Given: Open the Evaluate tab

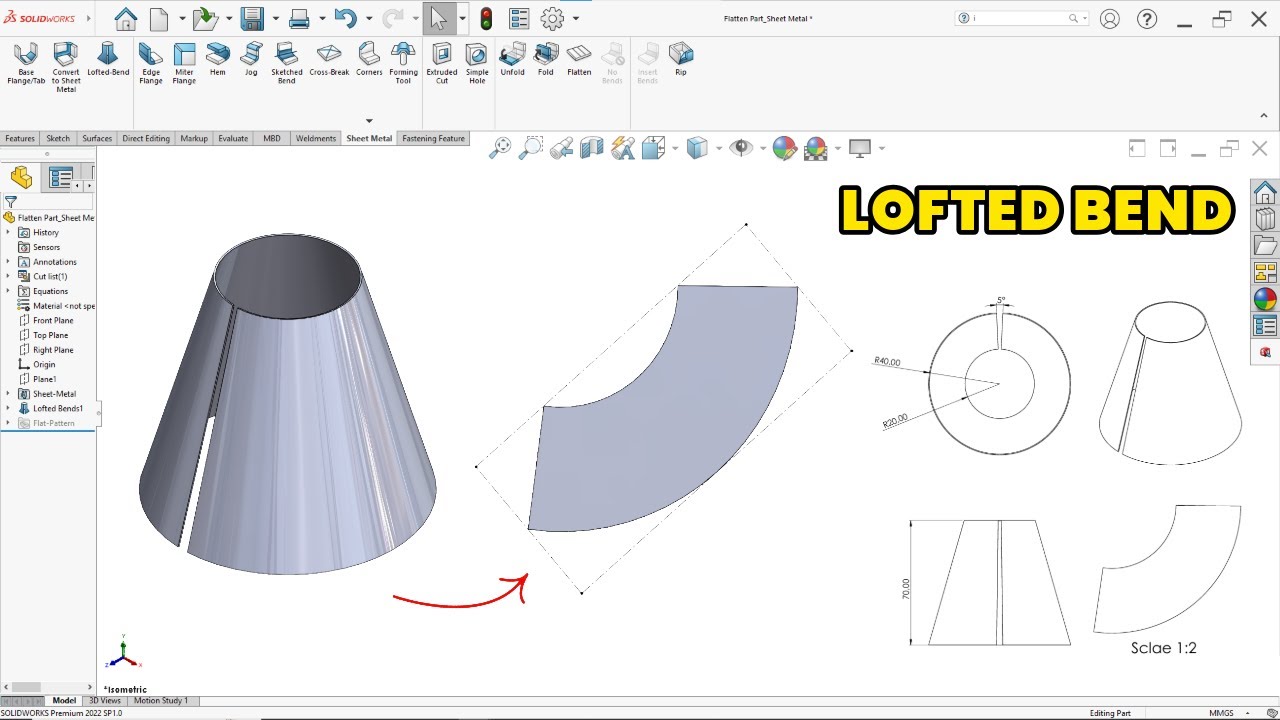Looking at the screenshot, I should pyautogui.click(x=233, y=138).
